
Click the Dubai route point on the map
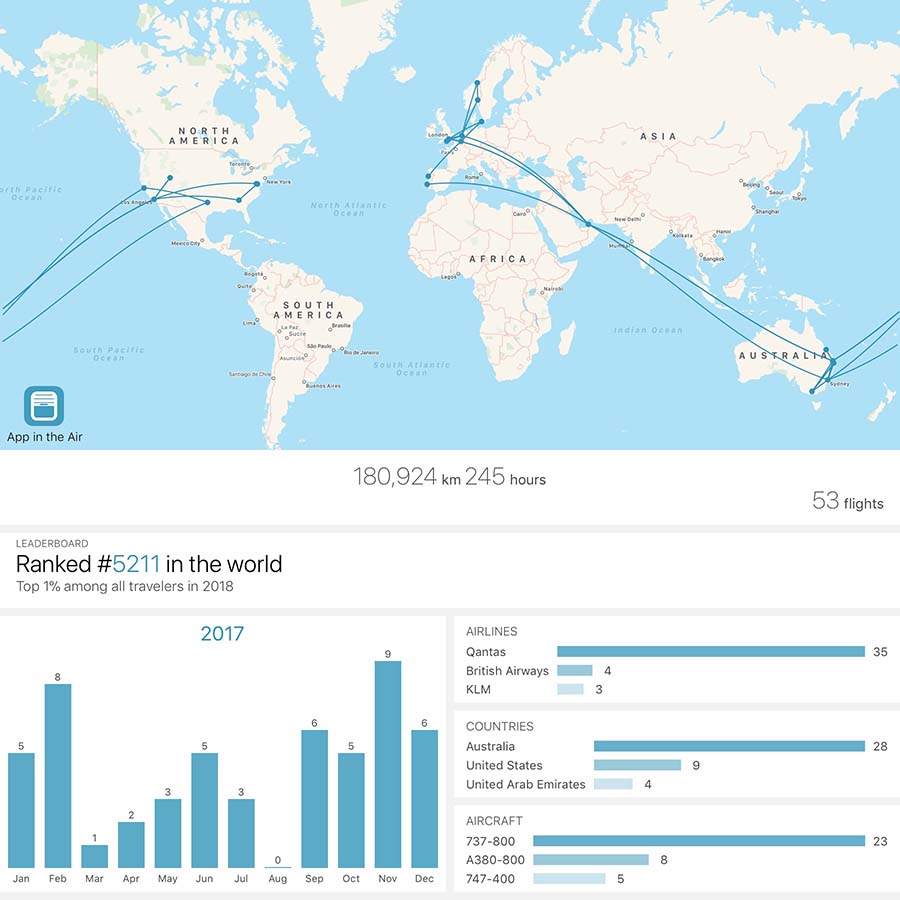click(588, 224)
